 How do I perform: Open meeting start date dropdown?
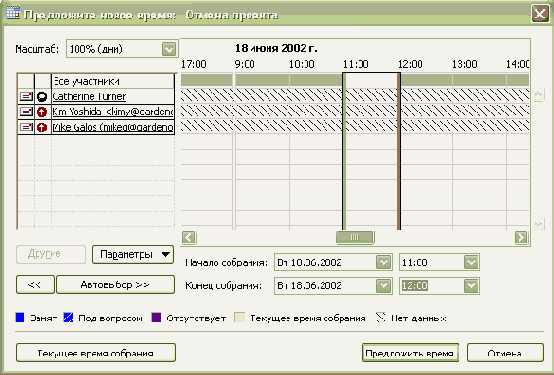tap(383, 262)
